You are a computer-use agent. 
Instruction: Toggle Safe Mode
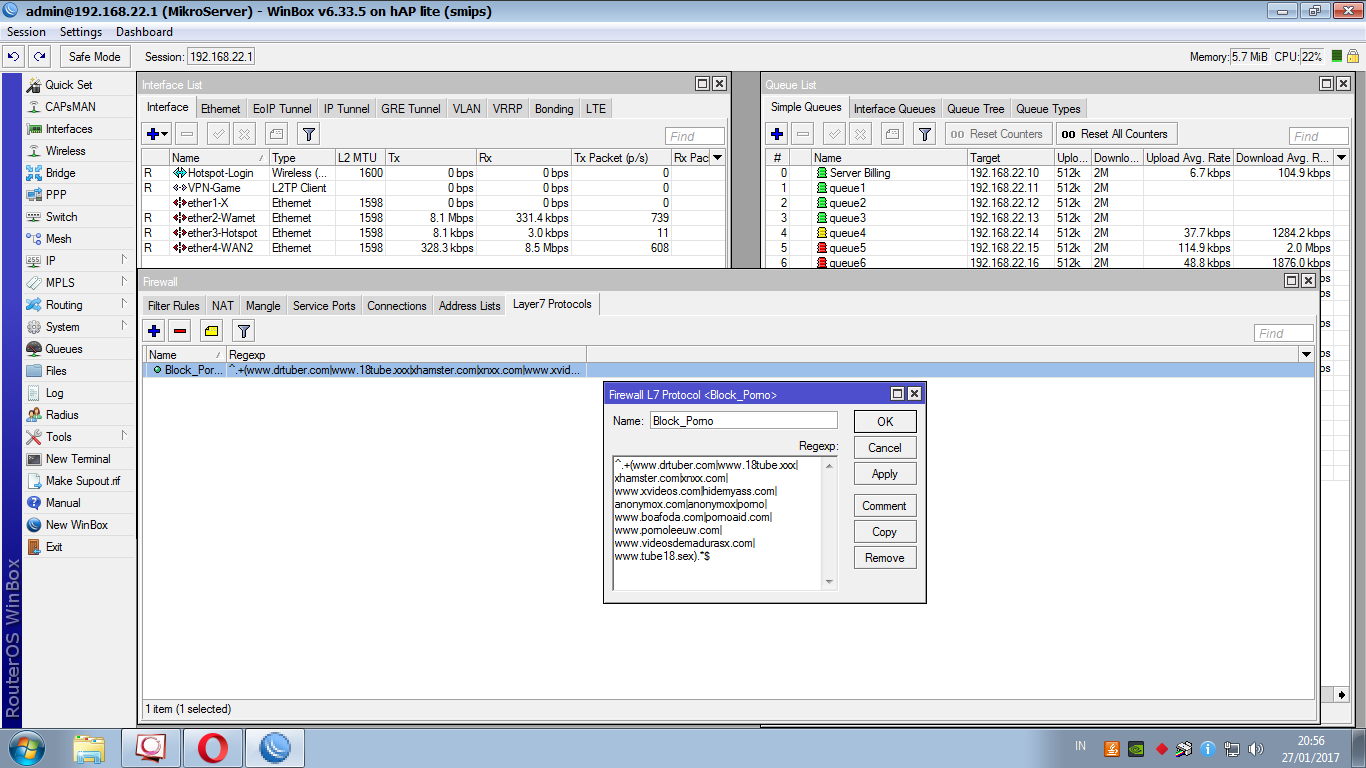click(95, 57)
